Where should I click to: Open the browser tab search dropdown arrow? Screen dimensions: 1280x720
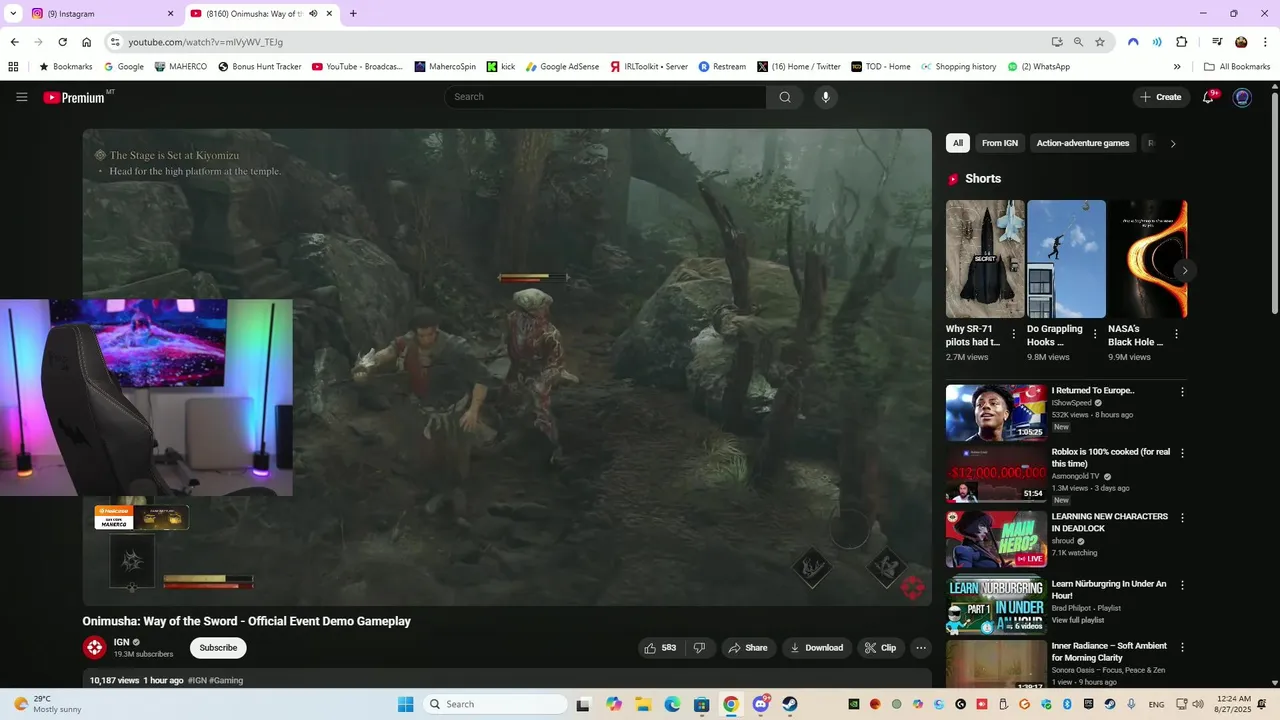[x=13, y=14]
